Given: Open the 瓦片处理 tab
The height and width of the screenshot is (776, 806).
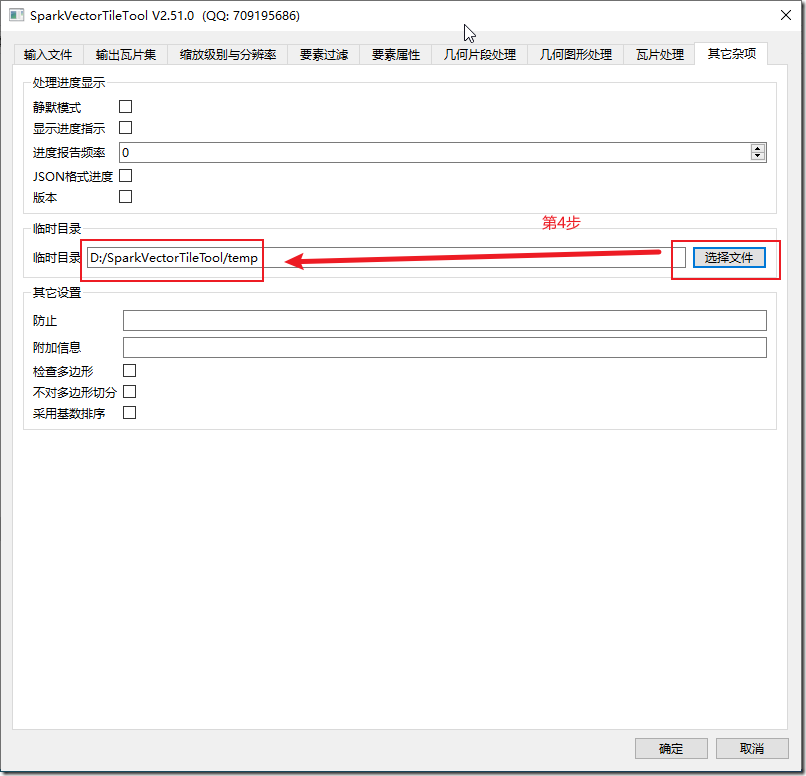Looking at the screenshot, I should click(660, 54).
